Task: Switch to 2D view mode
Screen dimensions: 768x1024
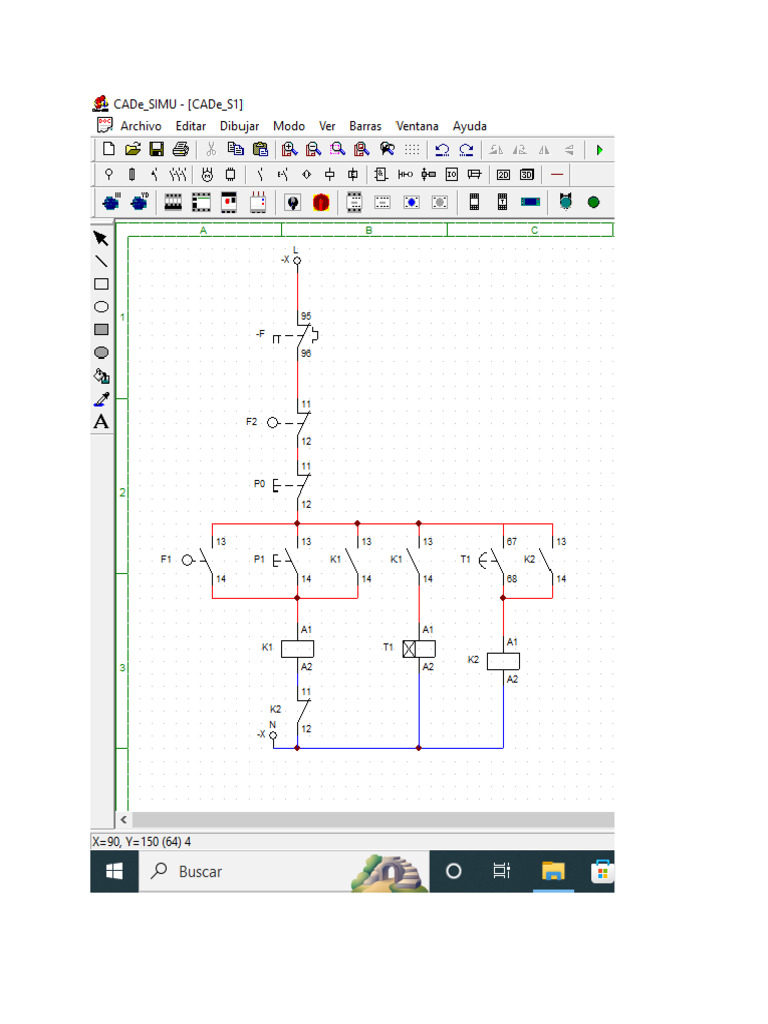Action: pos(504,175)
